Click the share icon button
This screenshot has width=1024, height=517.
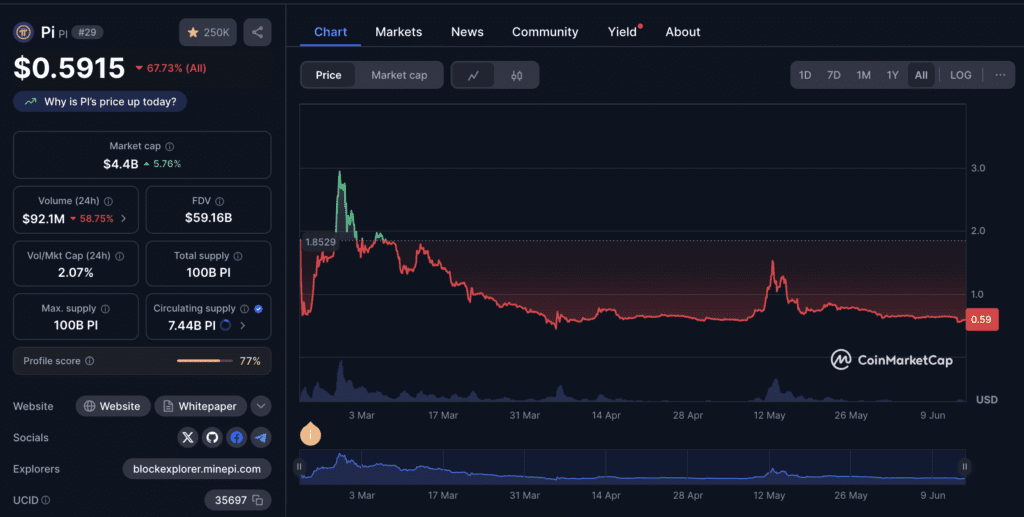(x=257, y=32)
